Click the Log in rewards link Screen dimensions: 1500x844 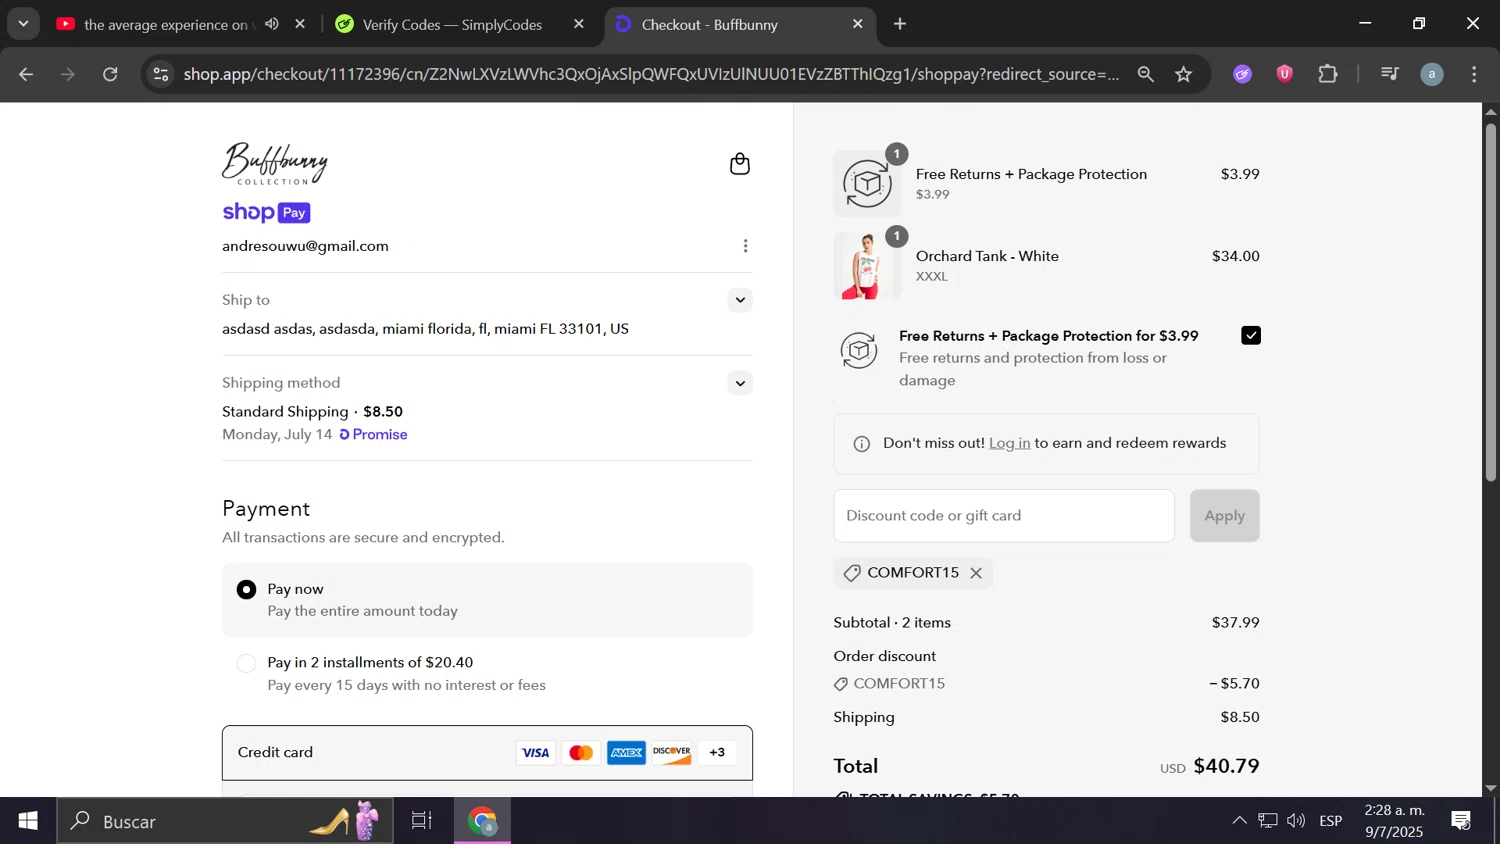(x=1009, y=443)
